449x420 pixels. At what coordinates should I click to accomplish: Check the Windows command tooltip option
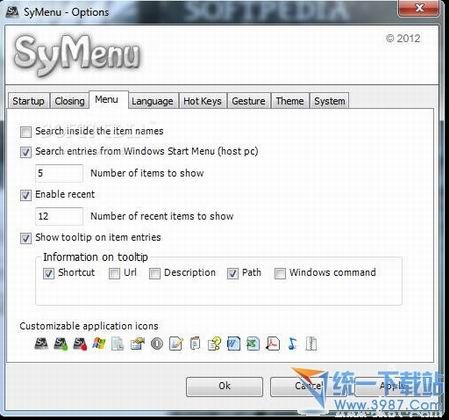tap(280, 273)
